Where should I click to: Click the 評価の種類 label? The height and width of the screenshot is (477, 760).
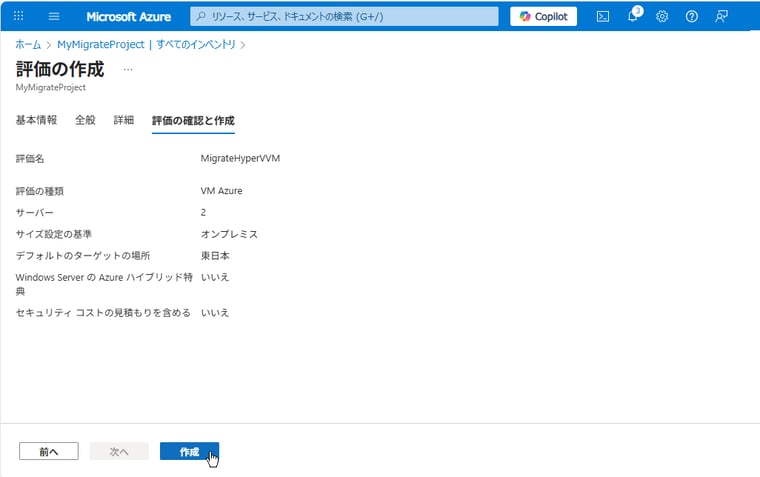point(40,191)
